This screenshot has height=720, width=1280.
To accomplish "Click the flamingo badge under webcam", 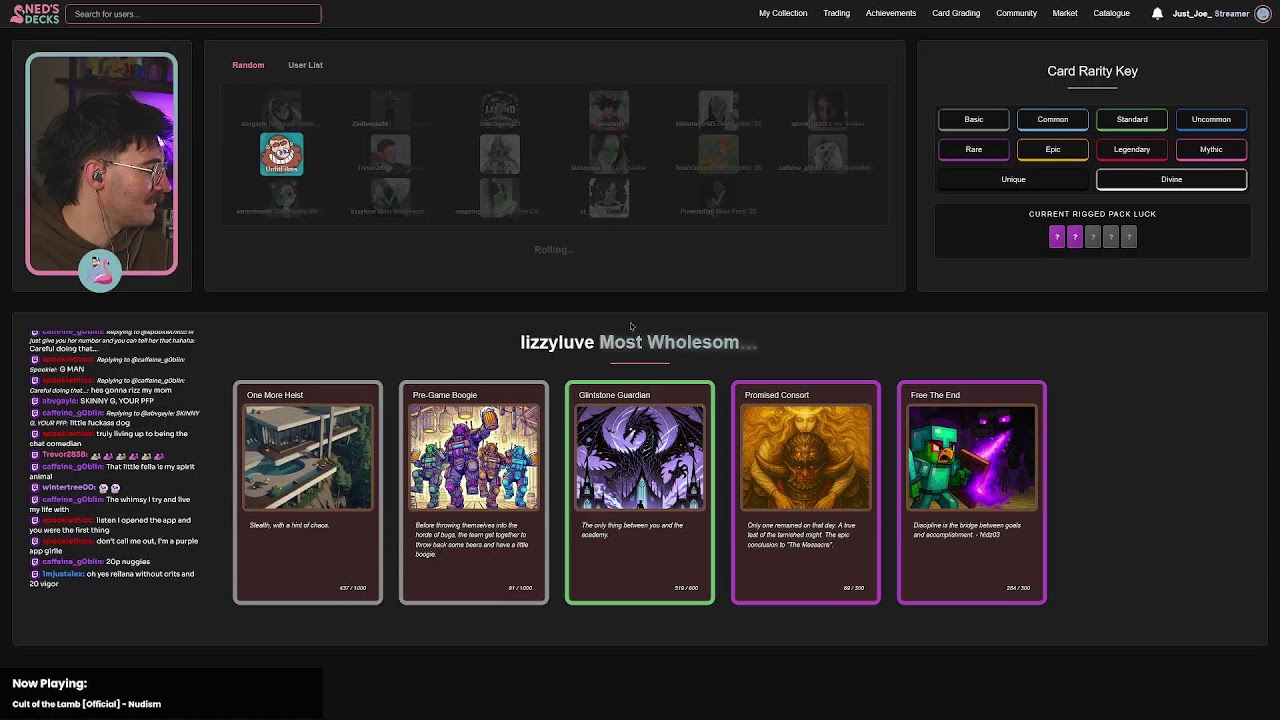I will point(100,270).
